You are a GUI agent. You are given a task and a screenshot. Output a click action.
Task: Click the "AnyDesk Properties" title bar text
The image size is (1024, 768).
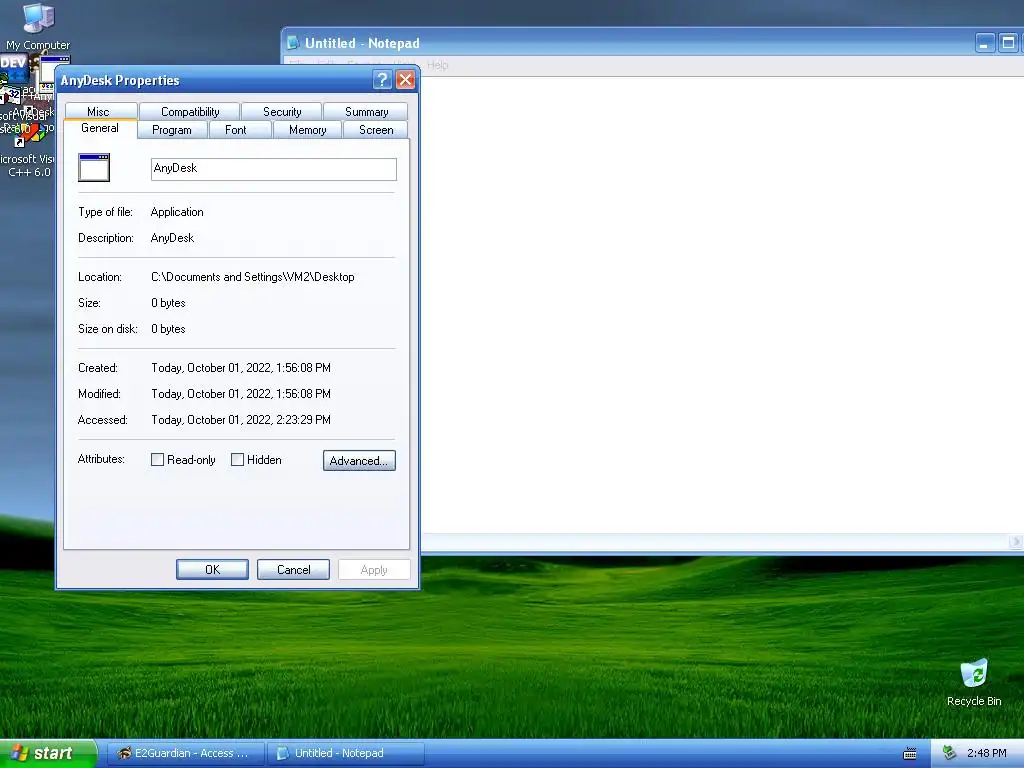(120, 80)
